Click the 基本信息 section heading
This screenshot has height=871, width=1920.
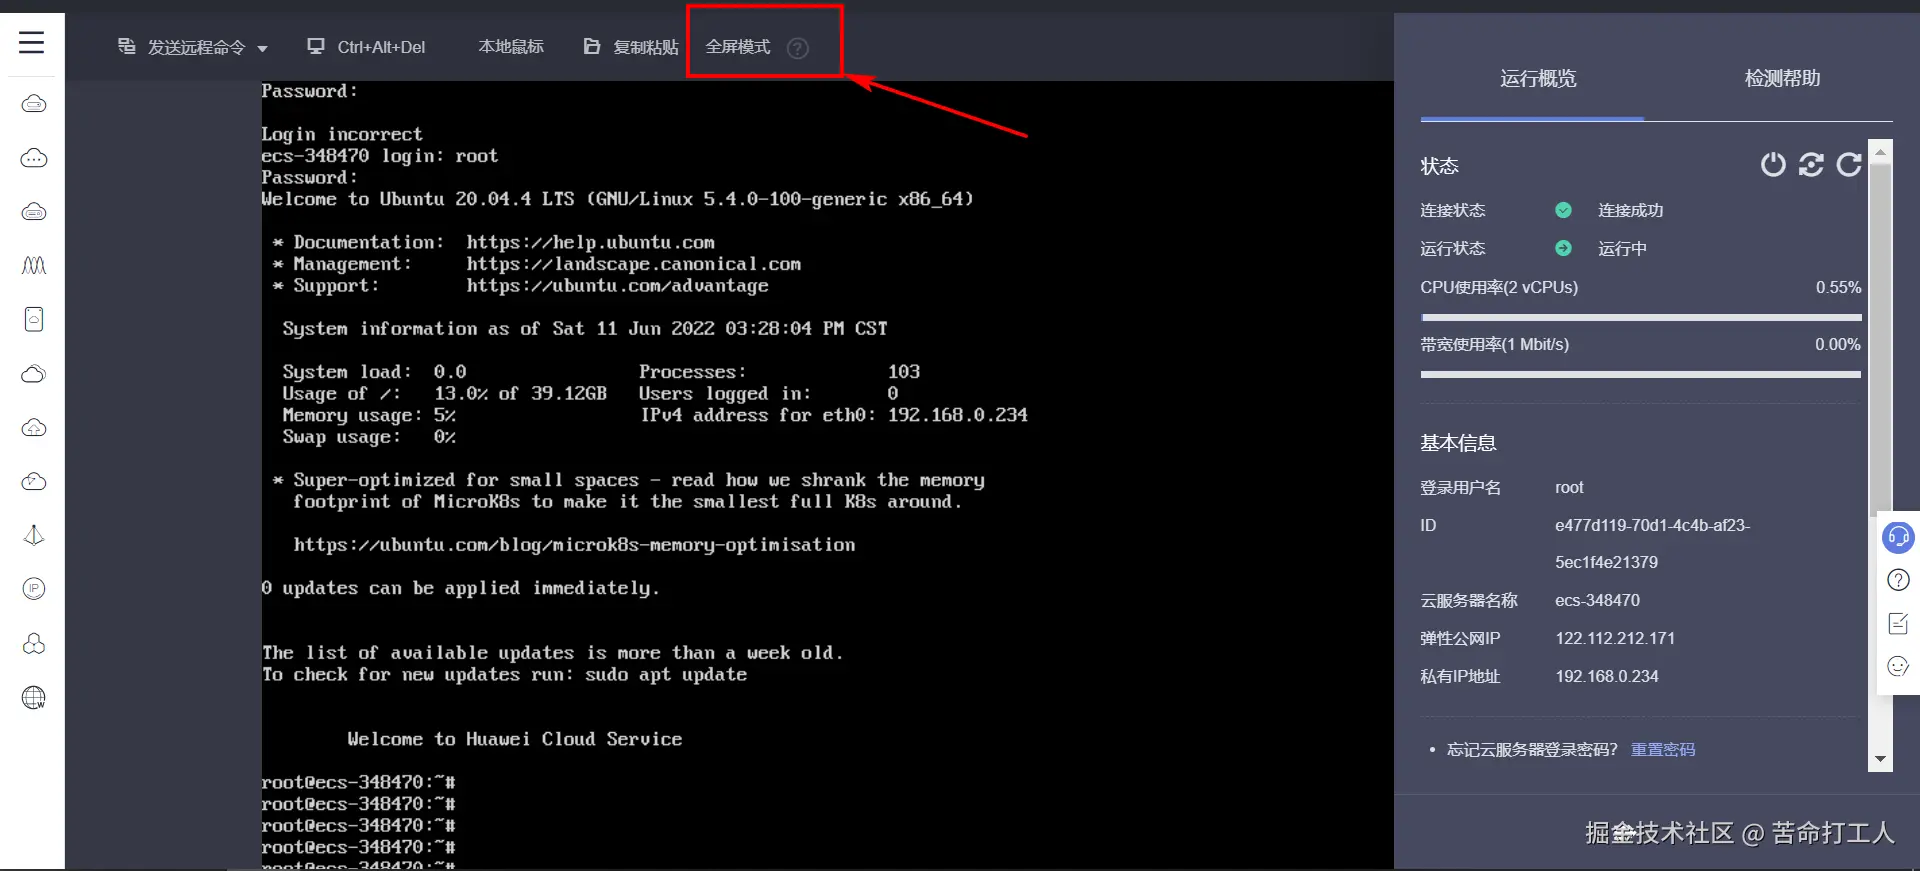1458,443
